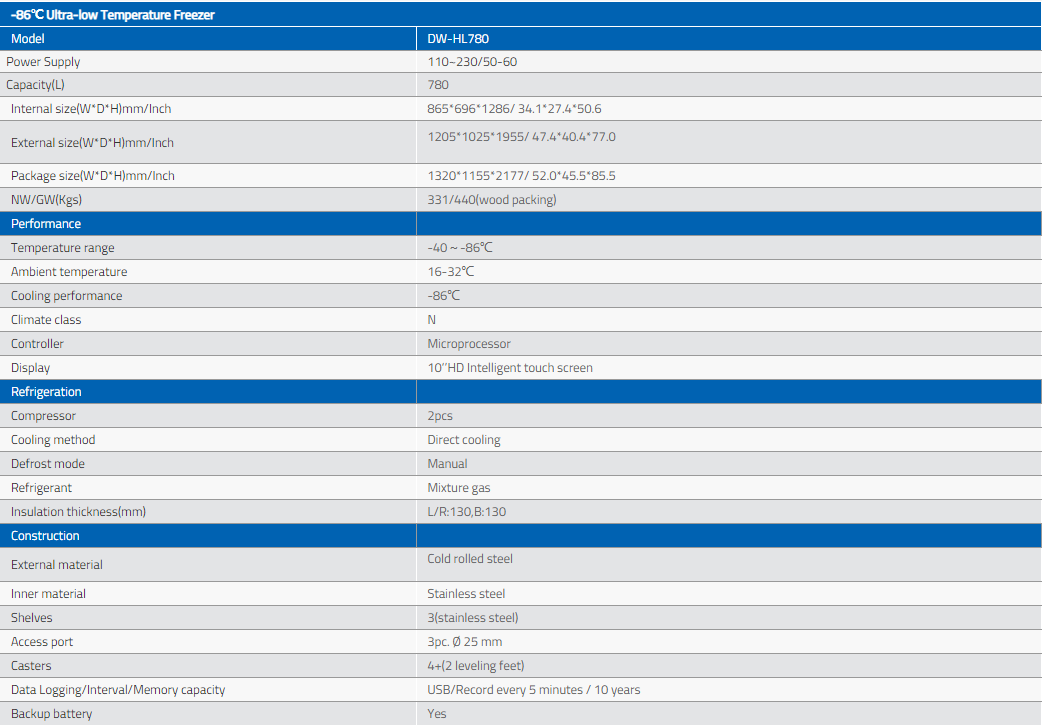The image size is (1042, 725).
Task: Select the Access port value 3pc. Ø 25 mm
Action: [x=465, y=642]
